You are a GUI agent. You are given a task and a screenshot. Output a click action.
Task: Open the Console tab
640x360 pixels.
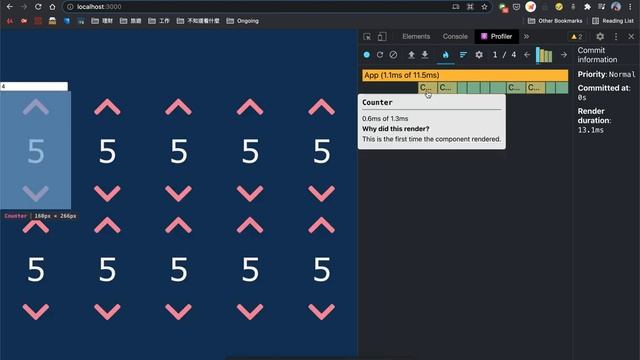[455, 36]
